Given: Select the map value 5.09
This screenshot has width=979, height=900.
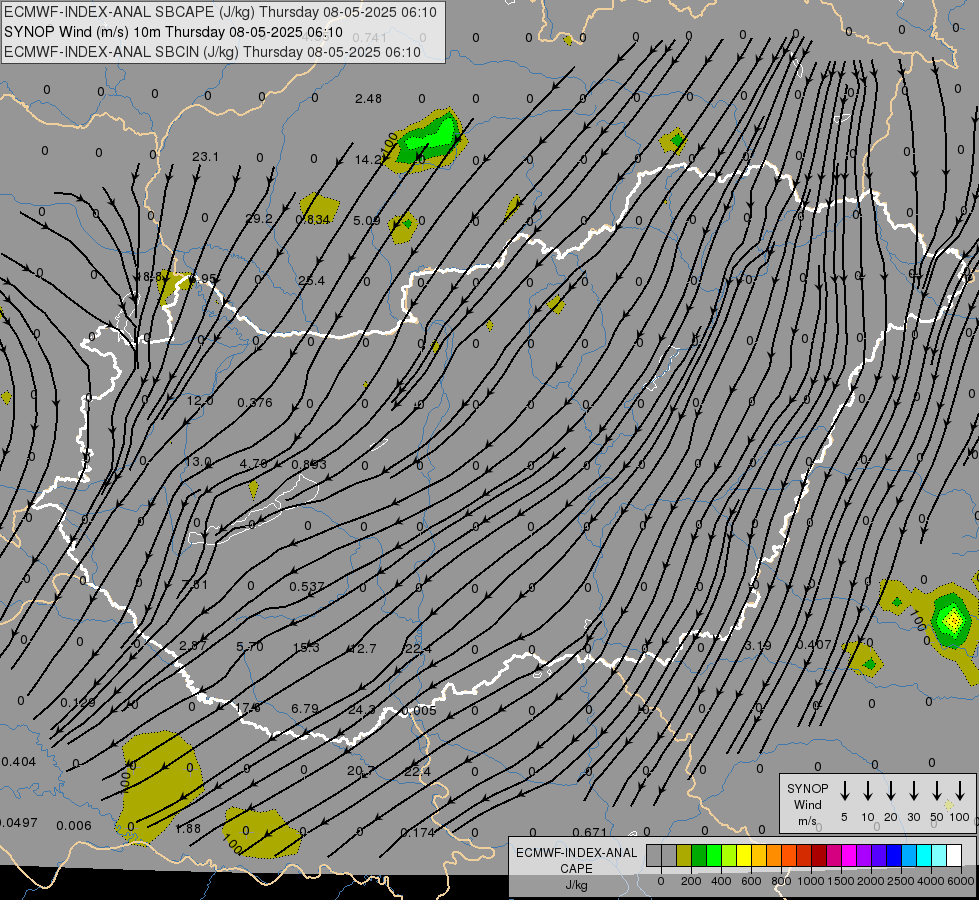Looking at the screenshot, I should (x=367, y=220).
